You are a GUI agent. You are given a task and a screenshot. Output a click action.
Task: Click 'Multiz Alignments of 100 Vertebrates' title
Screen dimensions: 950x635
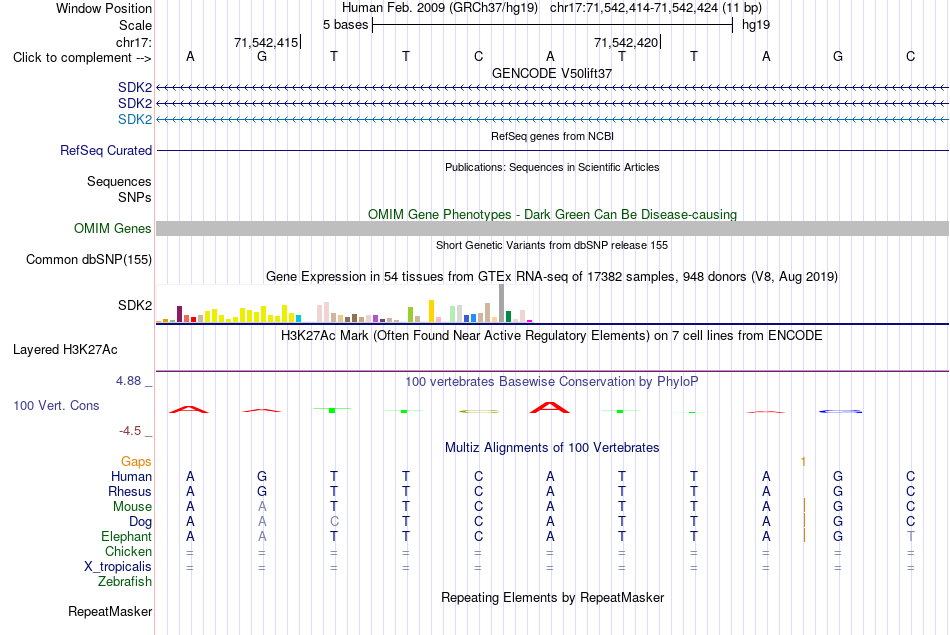(x=552, y=448)
